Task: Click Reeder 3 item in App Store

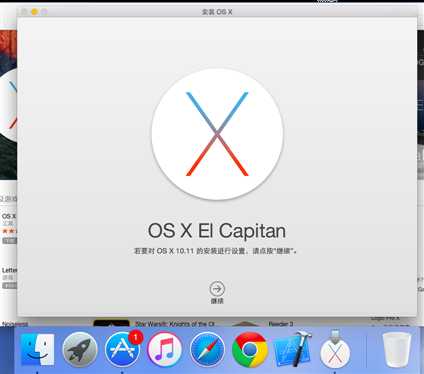Action: (281, 324)
